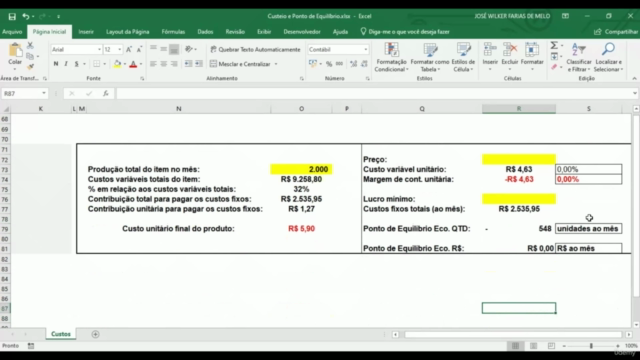Click the thousands separator (000) icon
This screenshot has width=640, height=360.
point(339,64)
